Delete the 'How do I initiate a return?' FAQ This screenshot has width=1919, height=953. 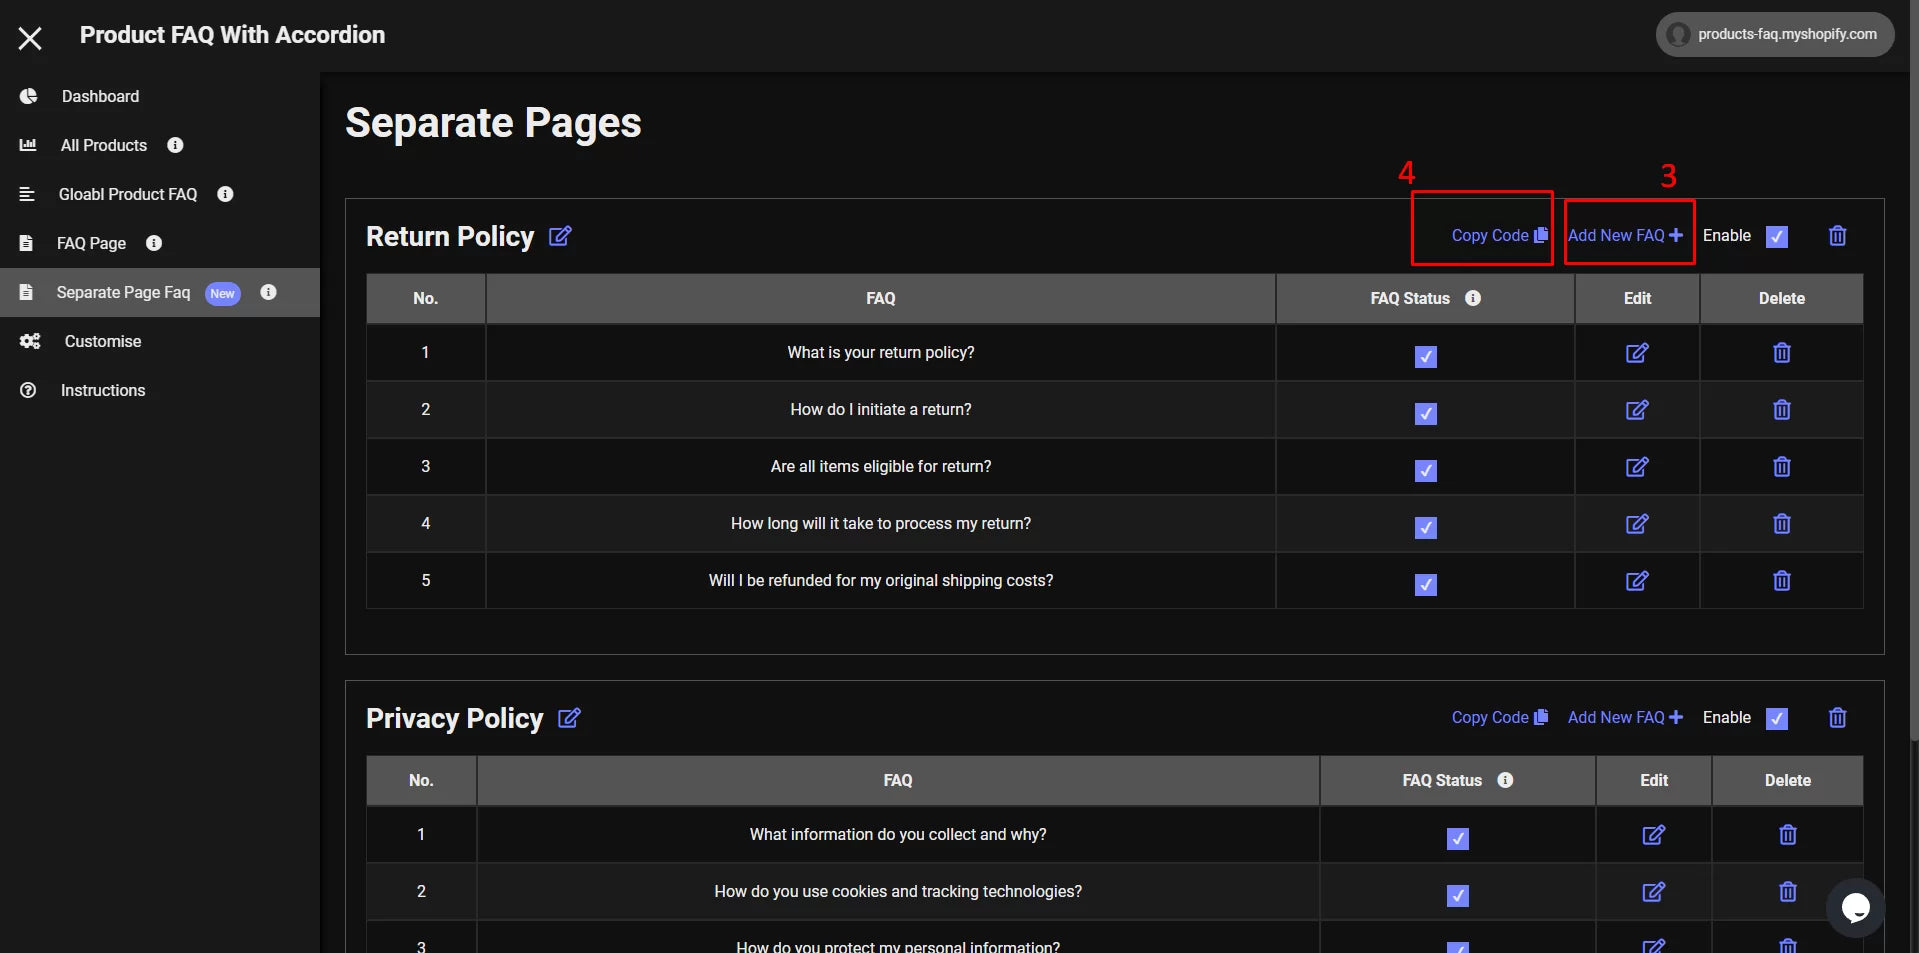tap(1781, 410)
